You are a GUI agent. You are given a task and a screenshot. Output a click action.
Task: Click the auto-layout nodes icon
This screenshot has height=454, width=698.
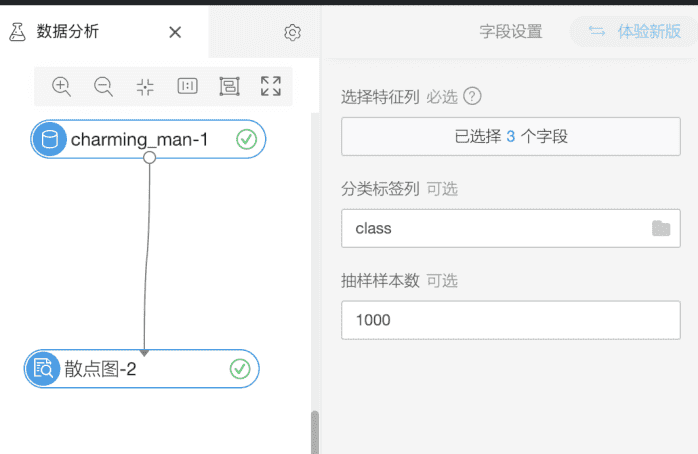pos(229,87)
